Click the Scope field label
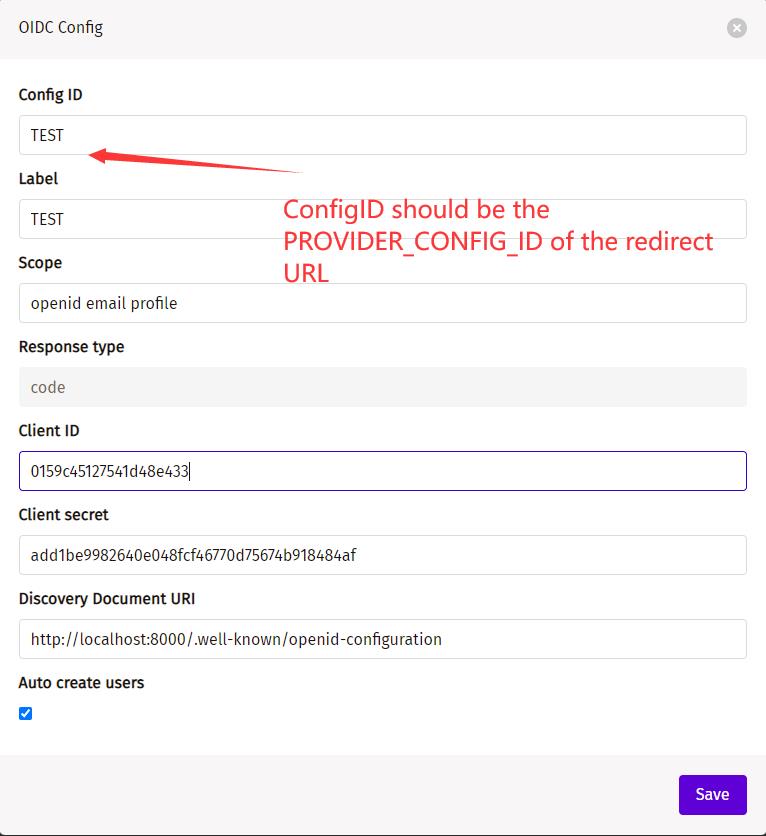 click(39, 262)
